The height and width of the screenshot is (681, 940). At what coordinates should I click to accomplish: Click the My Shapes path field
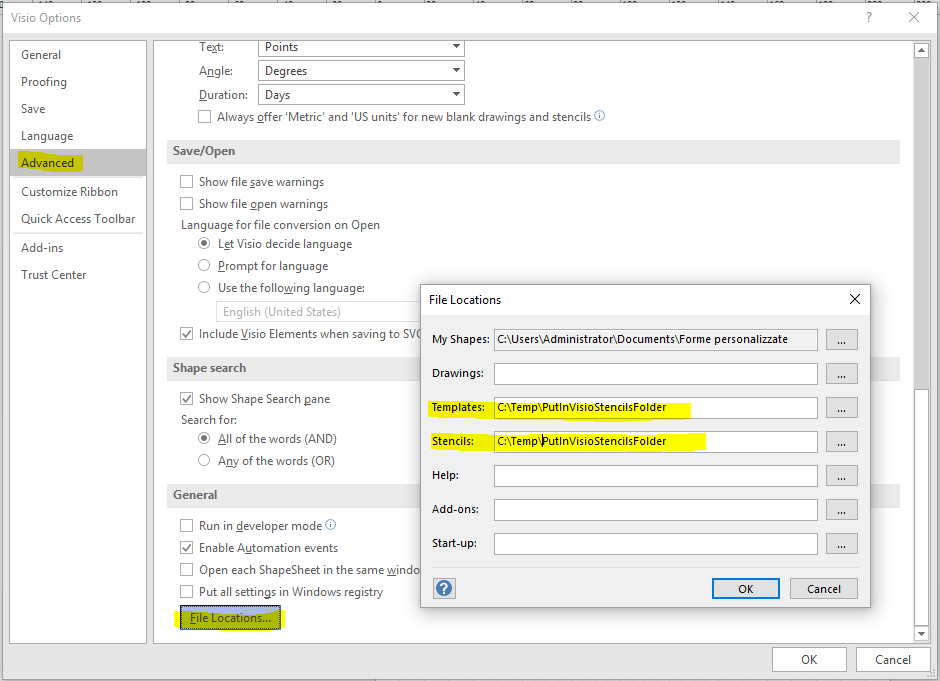656,339
